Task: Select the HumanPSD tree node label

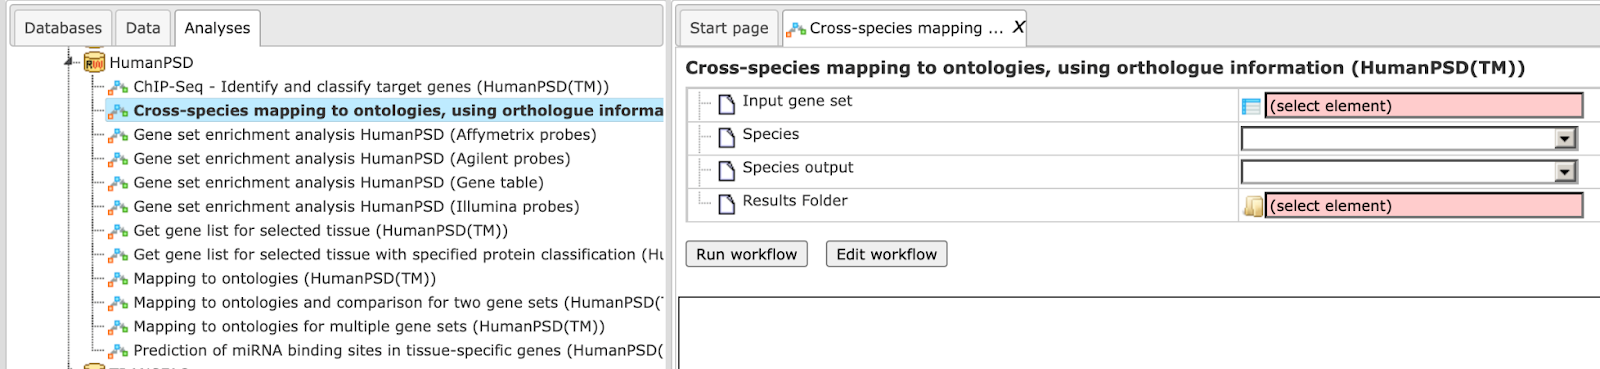Action: click(151, 63)
